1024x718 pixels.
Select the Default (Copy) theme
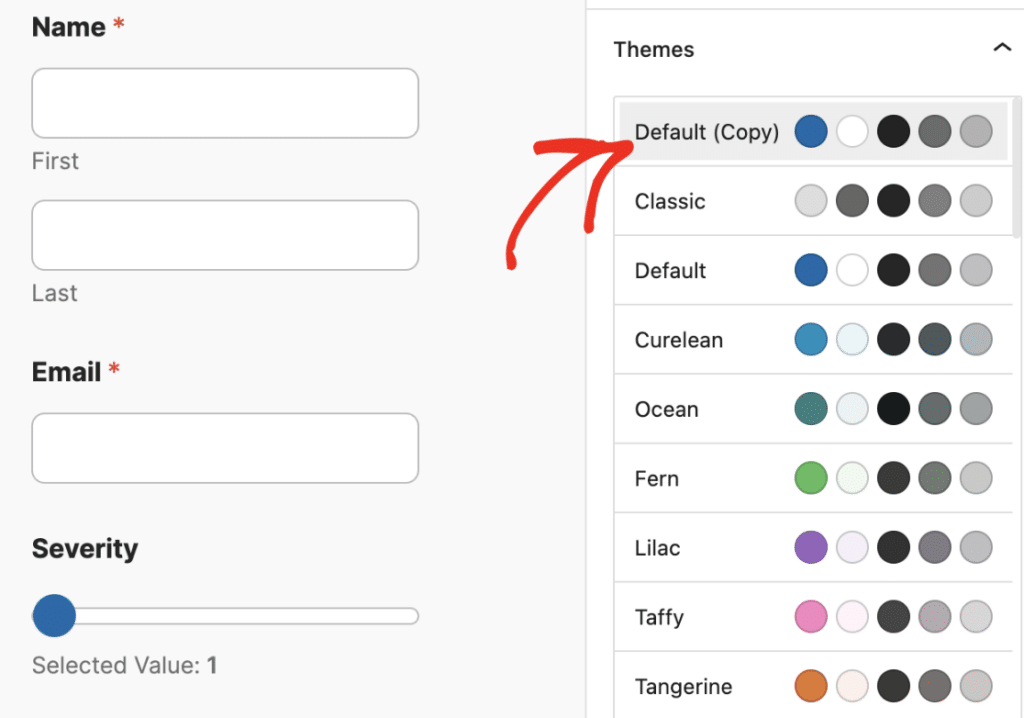tap(706, 132)
